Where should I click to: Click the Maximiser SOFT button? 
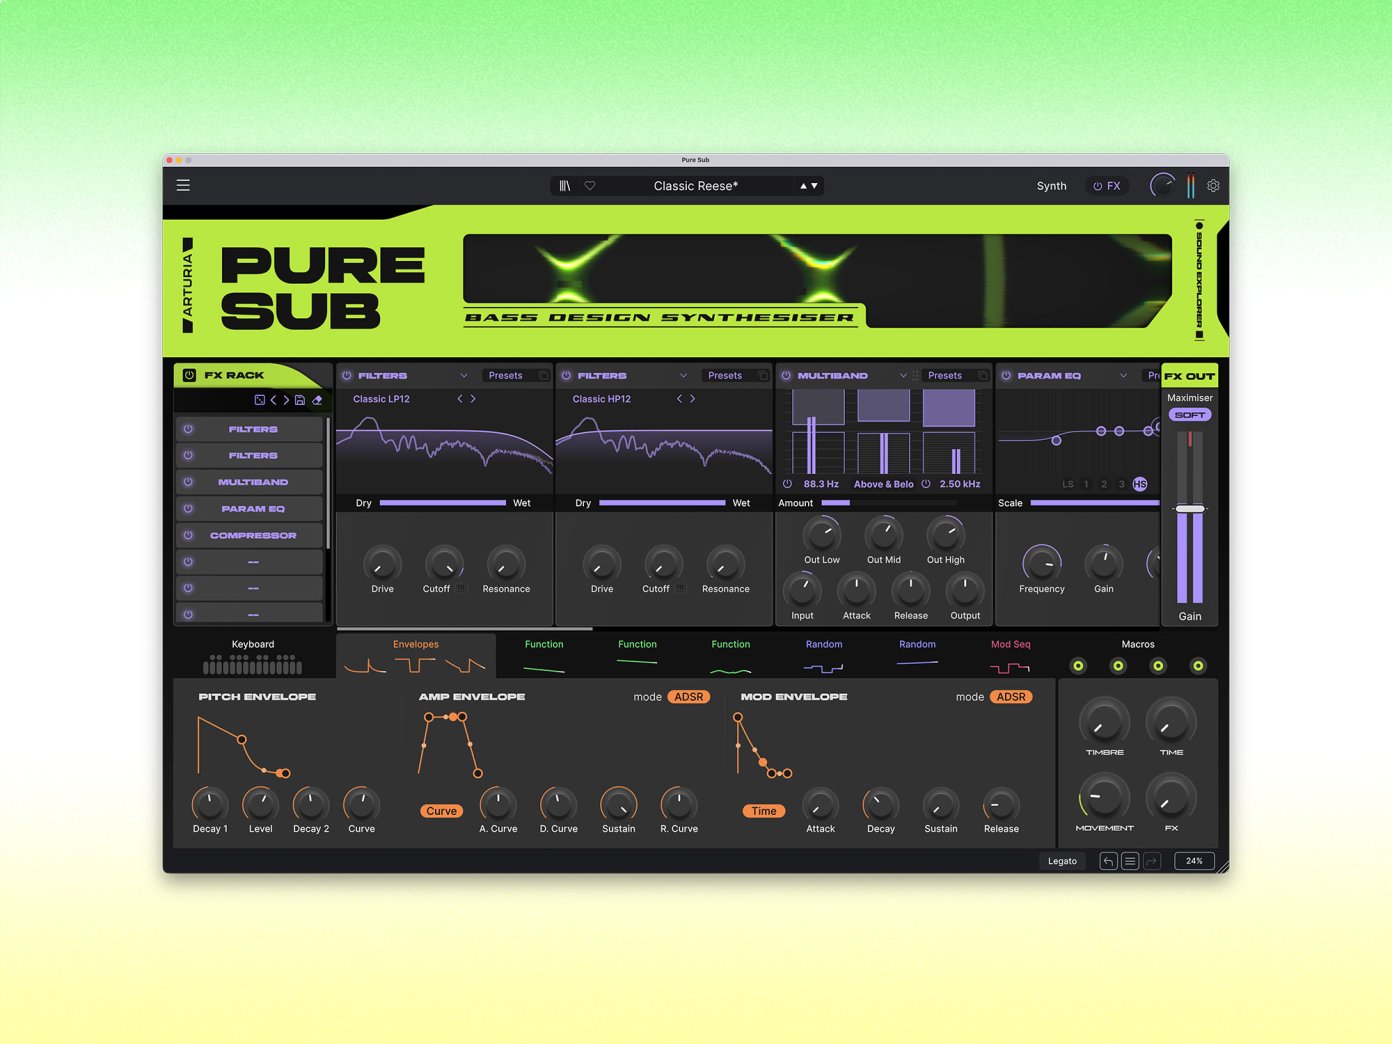pyautogui.click(x=1190, y=415)
